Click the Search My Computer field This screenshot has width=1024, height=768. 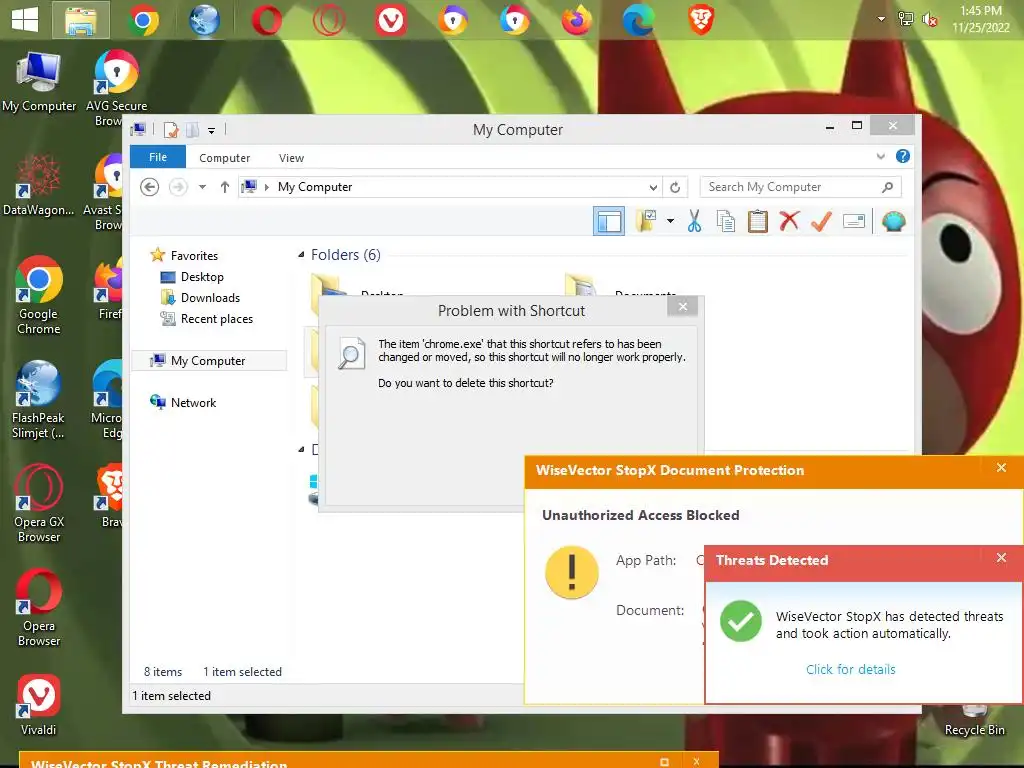click(x=801, y=187)
